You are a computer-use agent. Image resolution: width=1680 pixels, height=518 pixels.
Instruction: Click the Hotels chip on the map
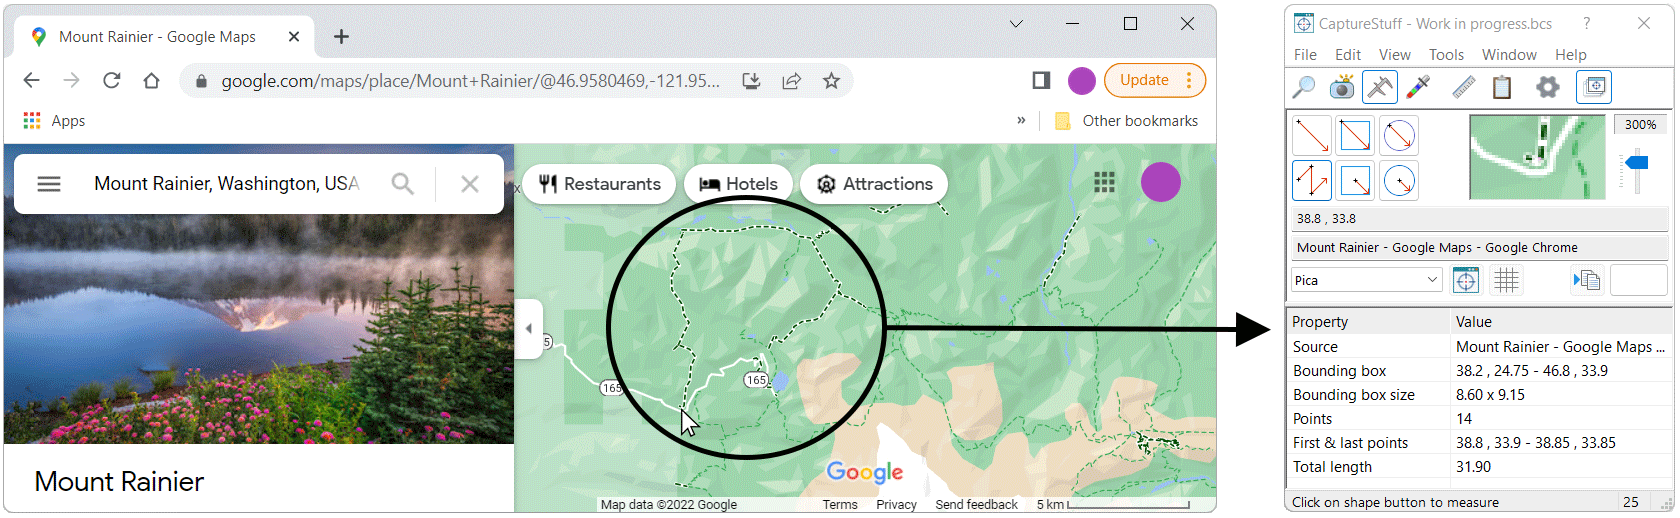coord(738,184)
